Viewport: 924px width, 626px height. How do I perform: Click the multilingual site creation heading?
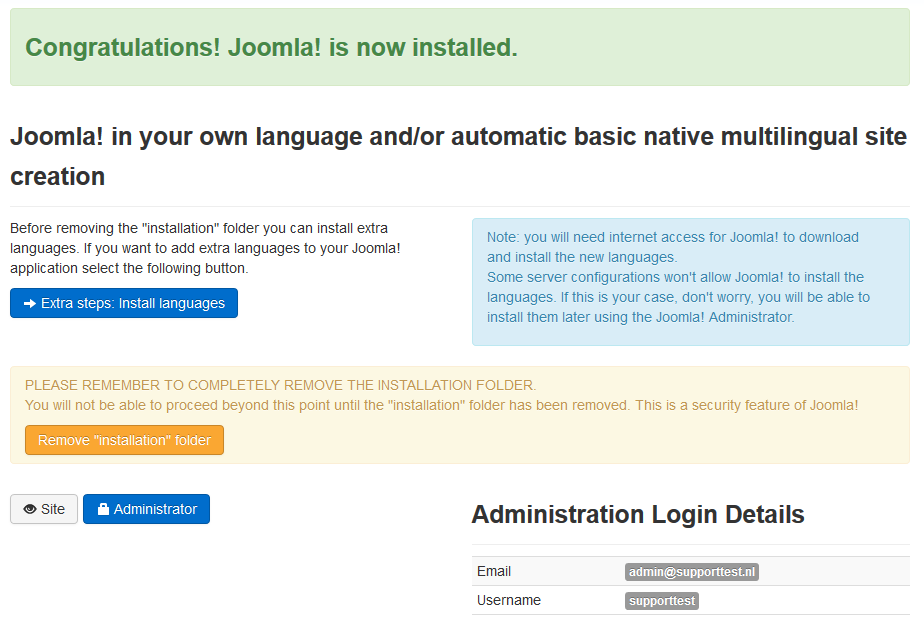pos(458,156)
